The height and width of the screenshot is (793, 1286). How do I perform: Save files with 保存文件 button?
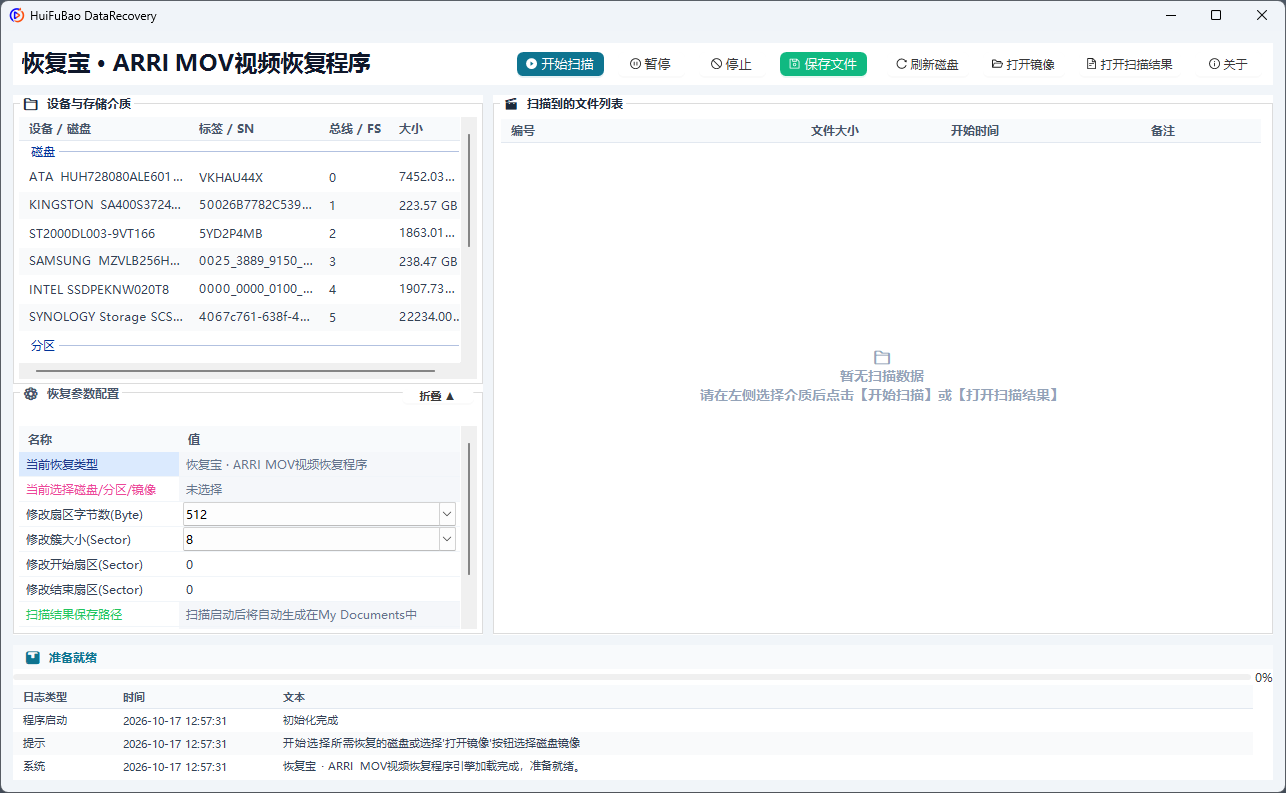(x=823, y=64)
